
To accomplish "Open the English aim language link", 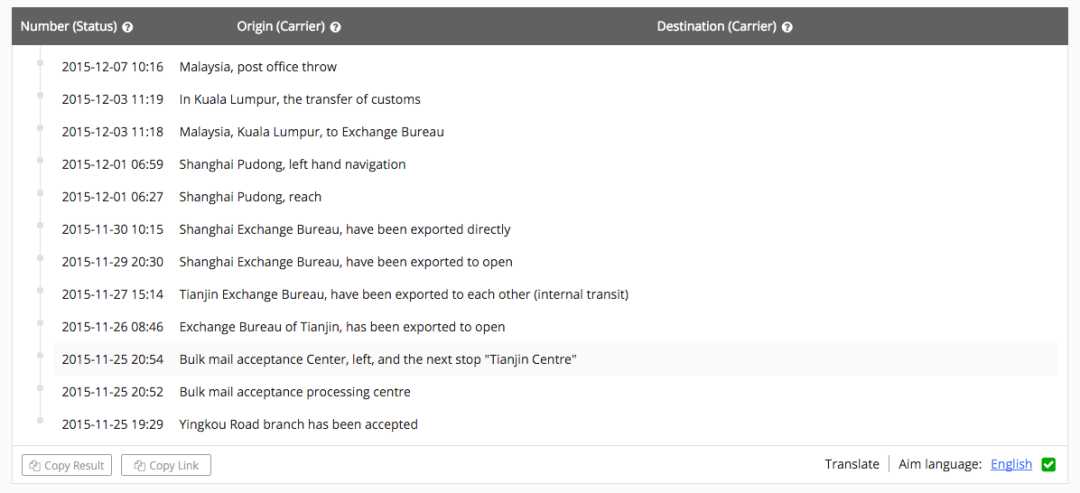I will pyautogui.click(x=1011, y=464).
